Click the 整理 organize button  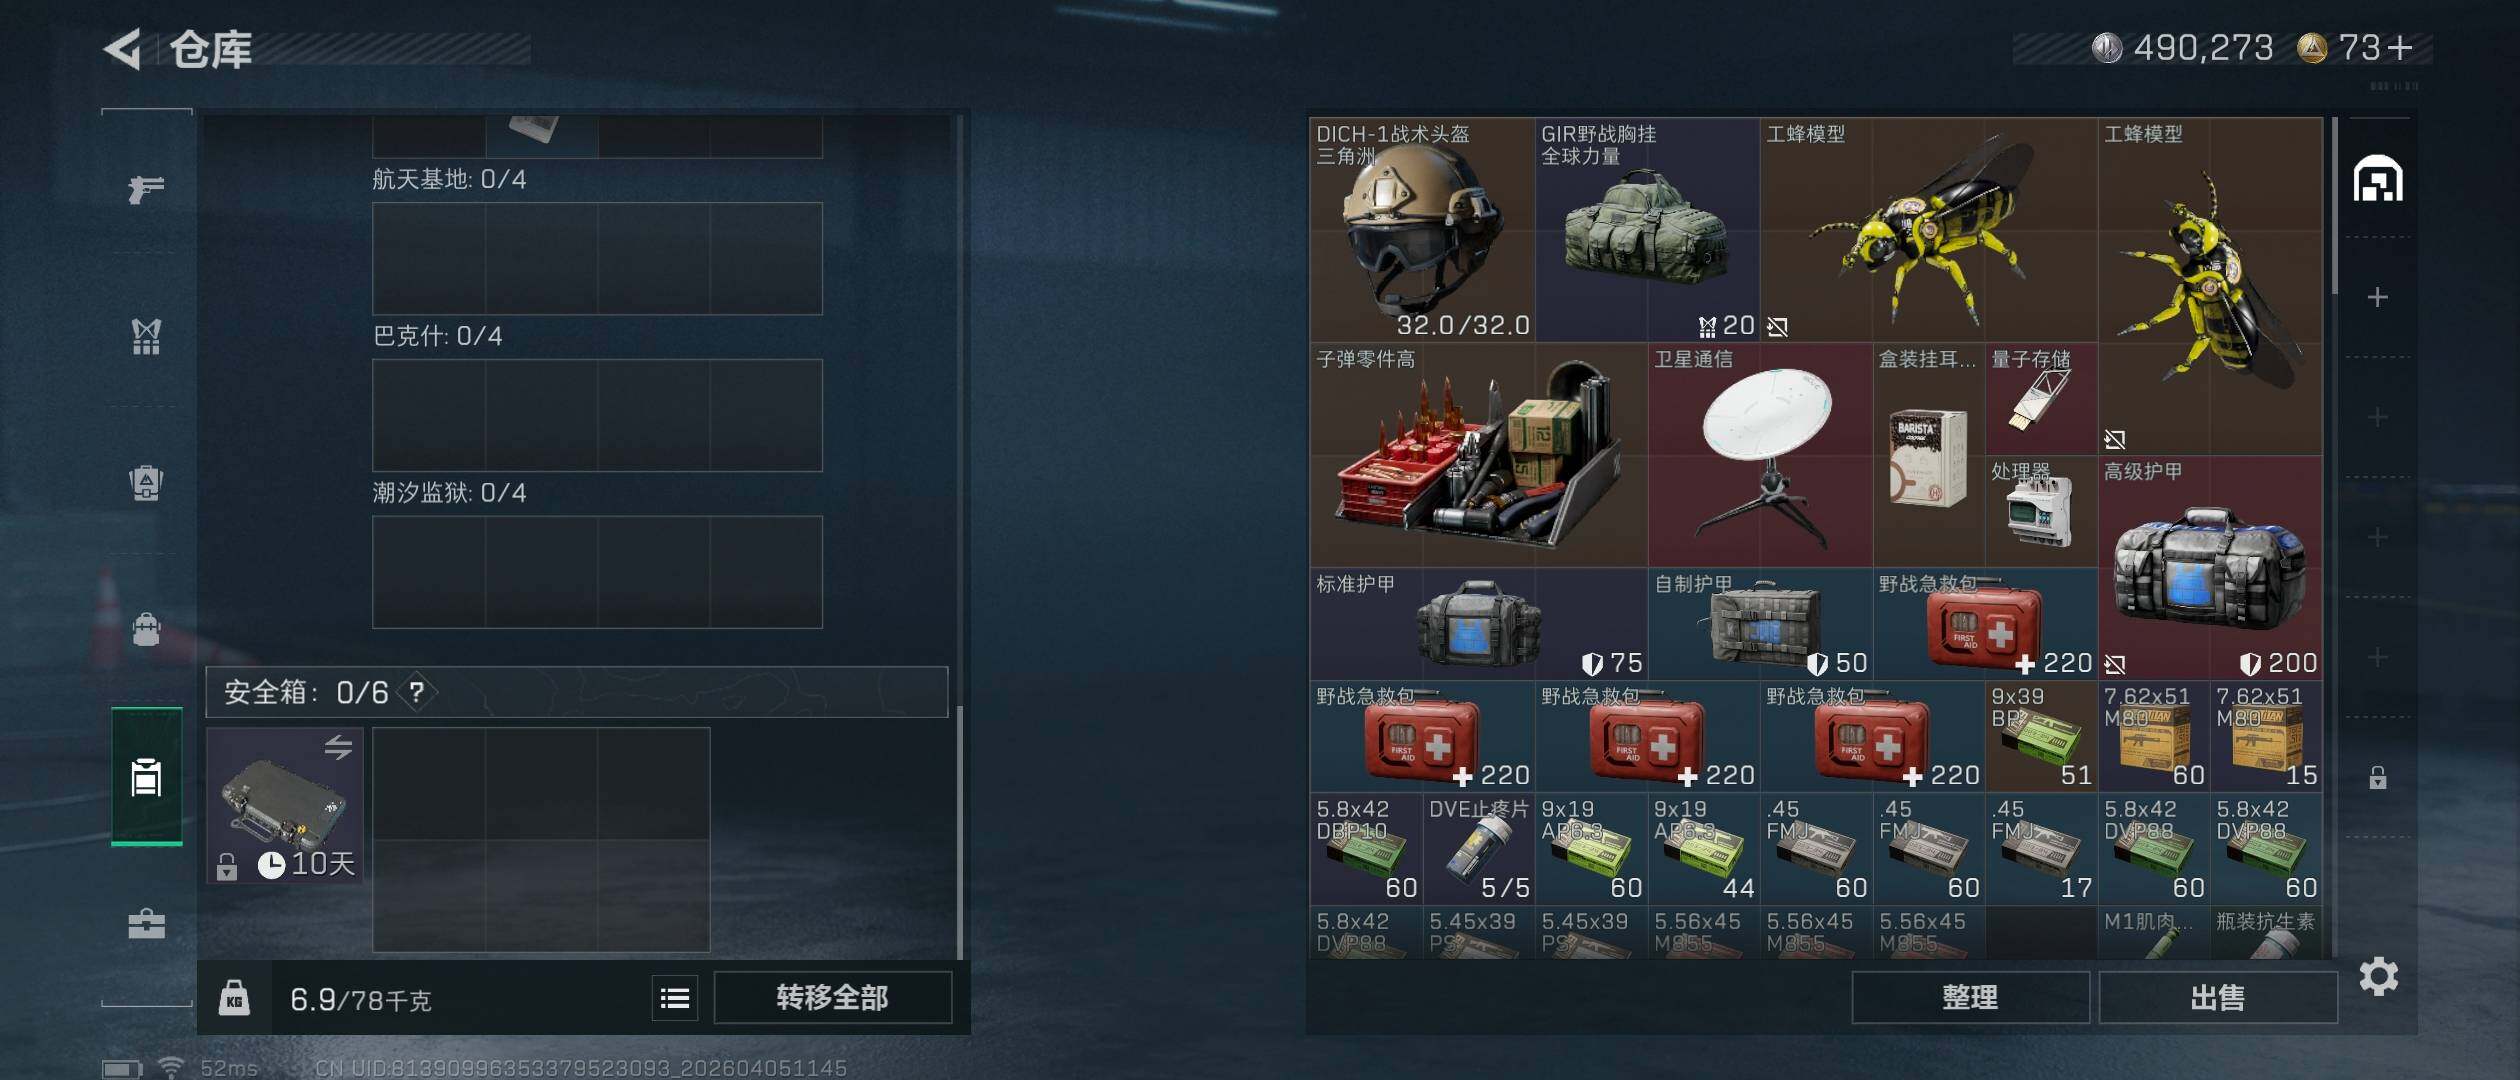(1970, 997)
